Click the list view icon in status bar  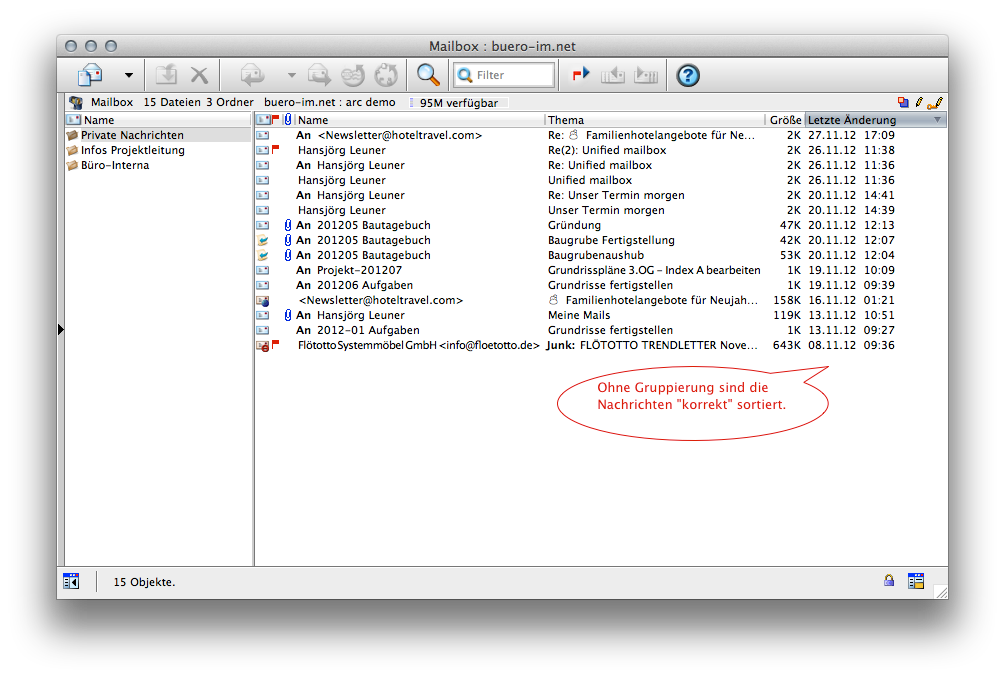click(x=915, y=581)
